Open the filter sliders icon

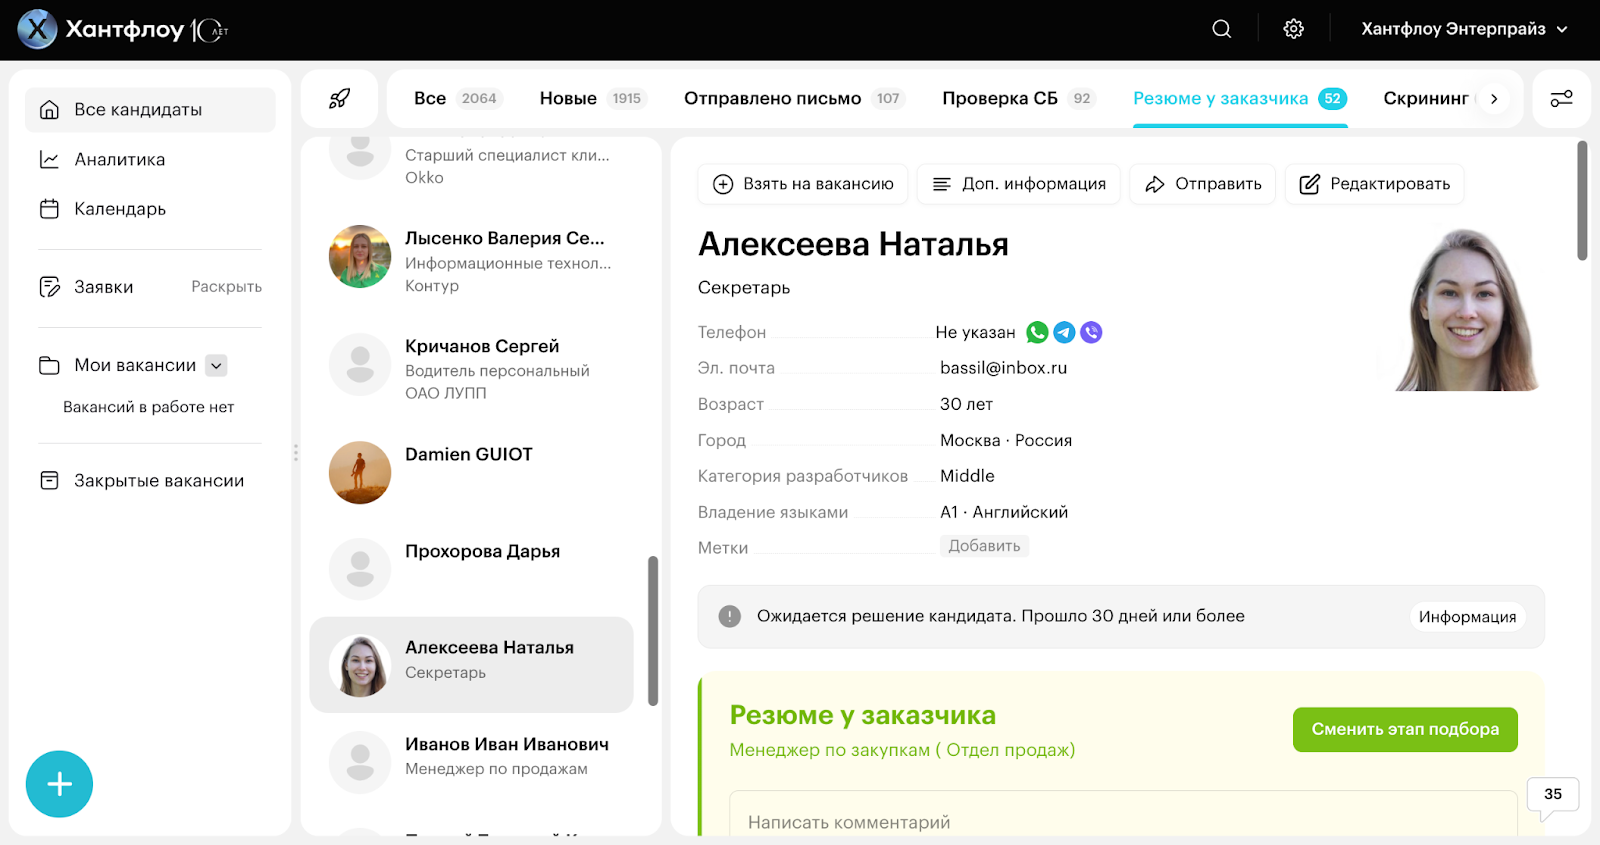tap(1561, 98)
